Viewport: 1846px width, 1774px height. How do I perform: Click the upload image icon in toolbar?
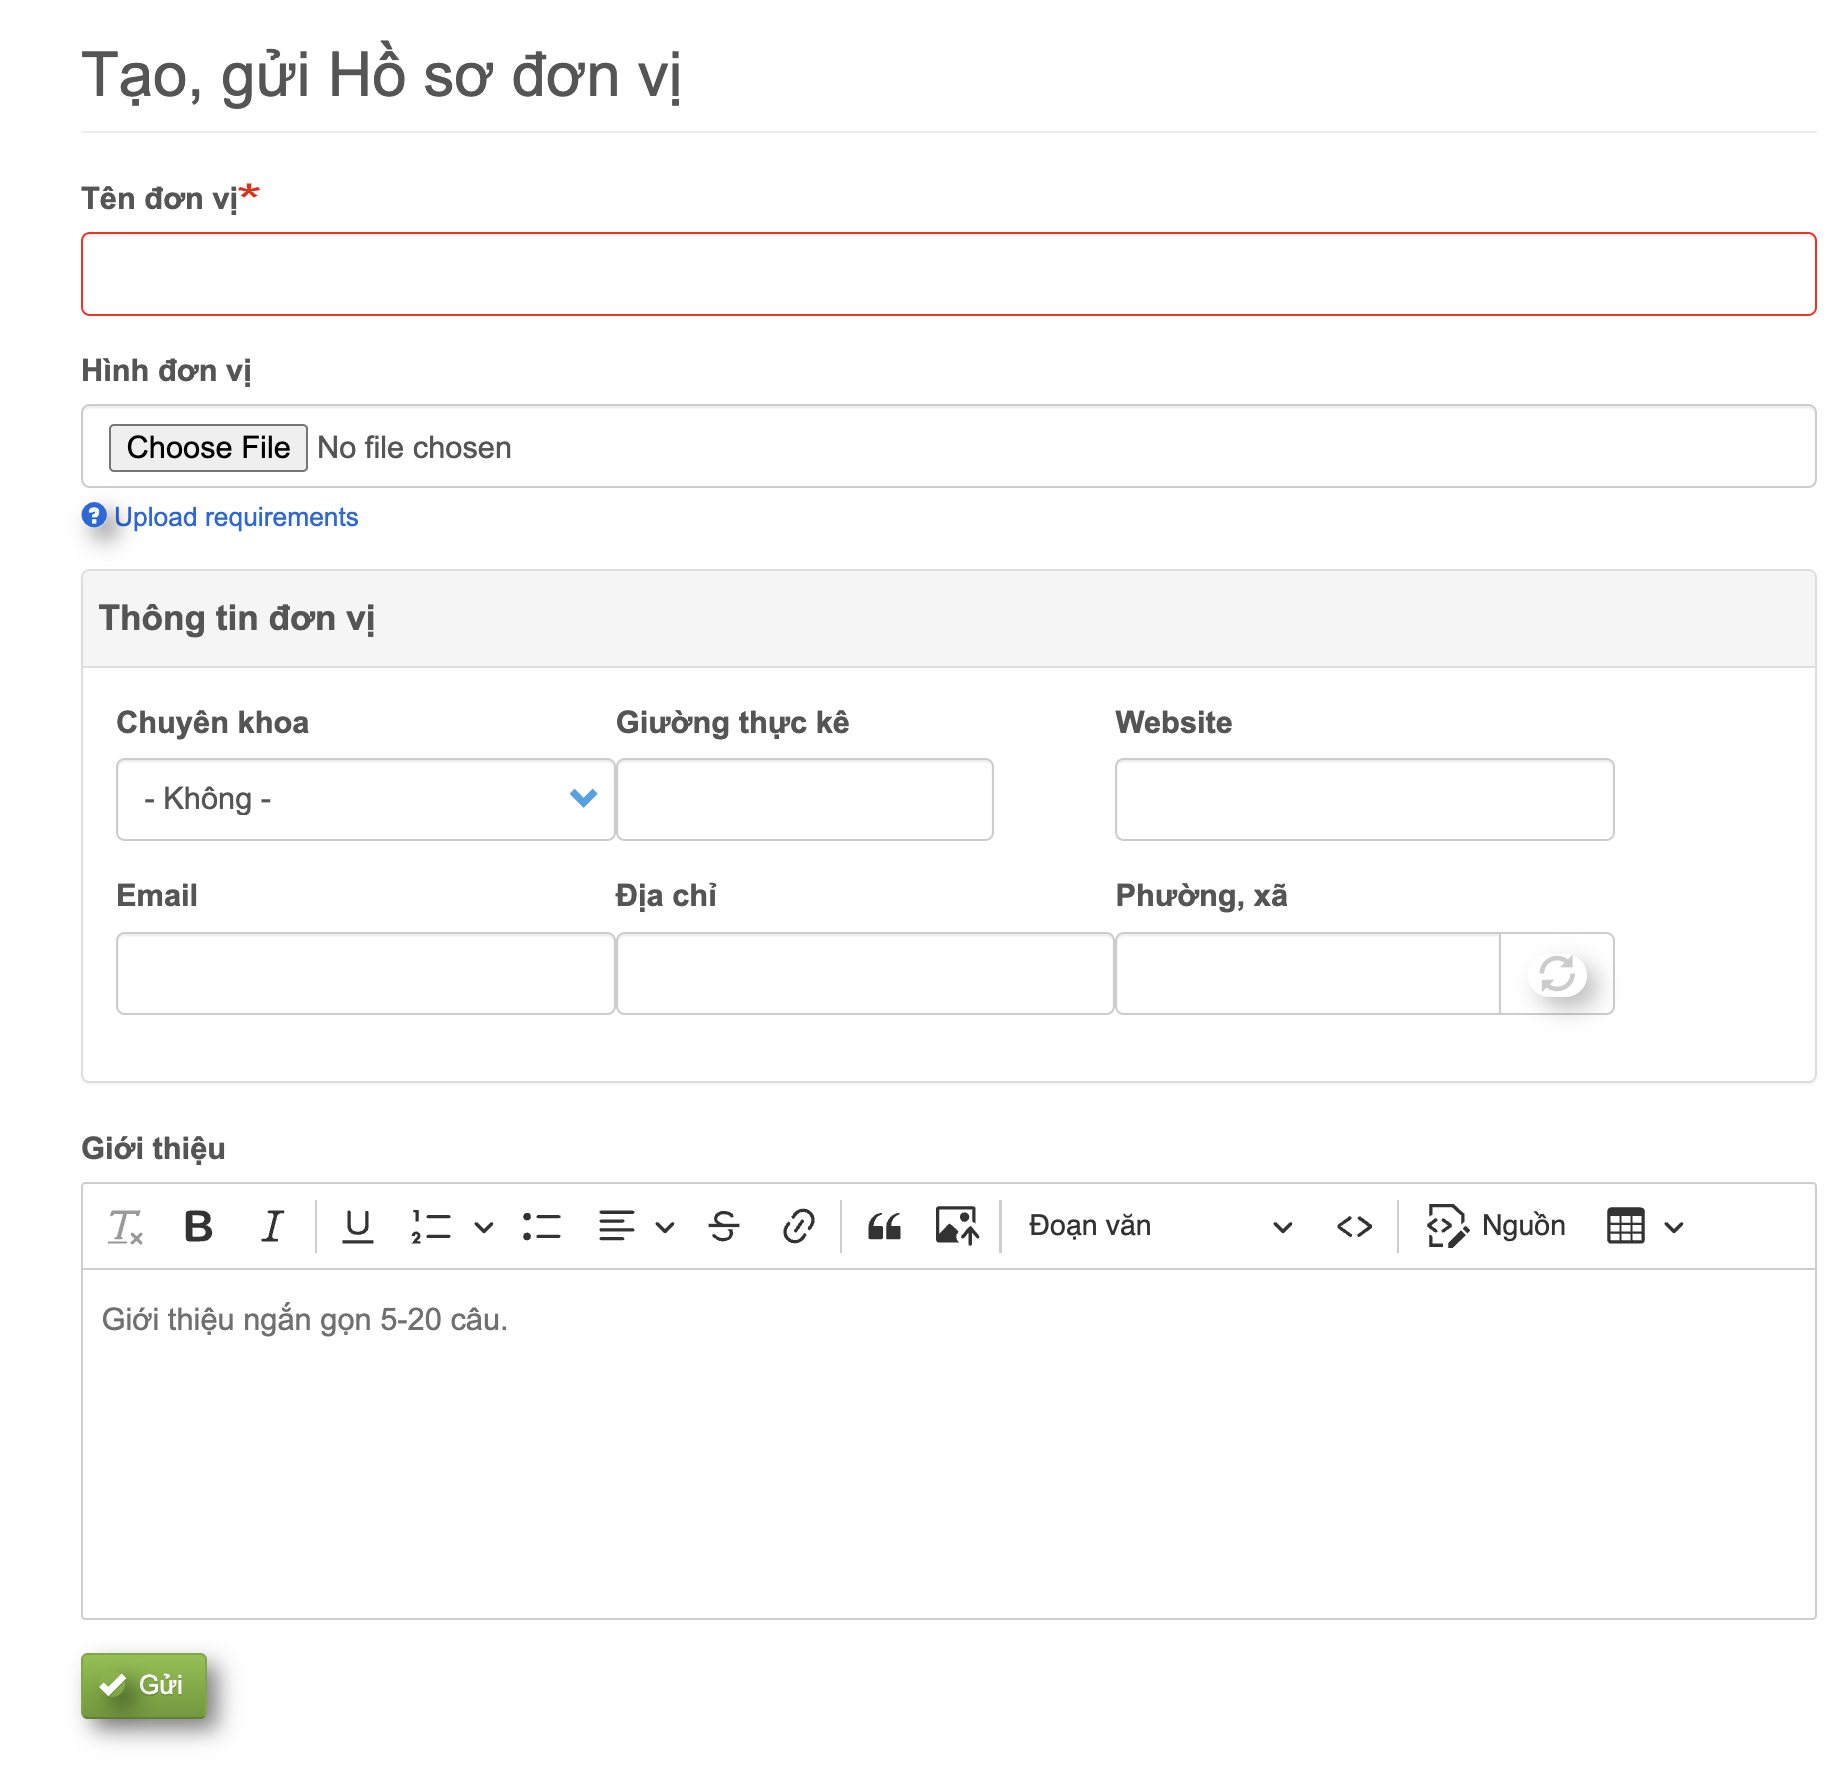pyautogui.click(x=957, y=1226)
